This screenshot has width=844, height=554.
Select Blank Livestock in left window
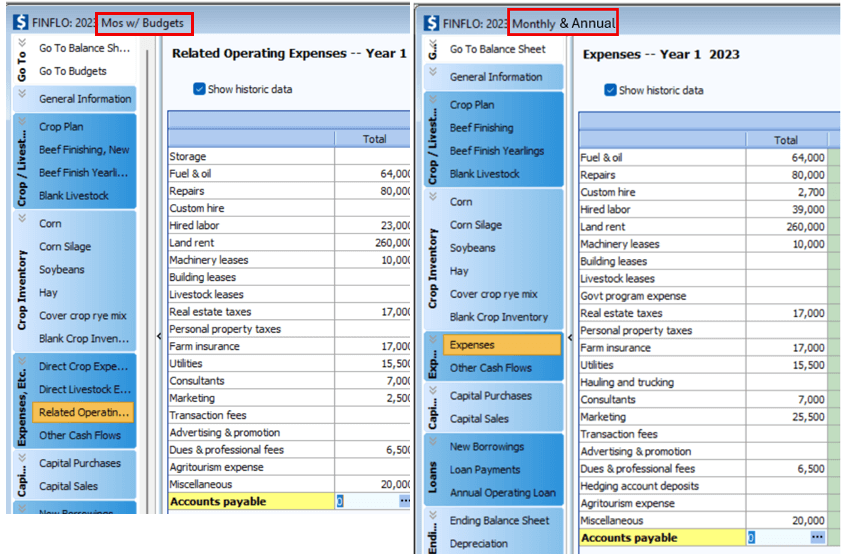tap(74, 195)
